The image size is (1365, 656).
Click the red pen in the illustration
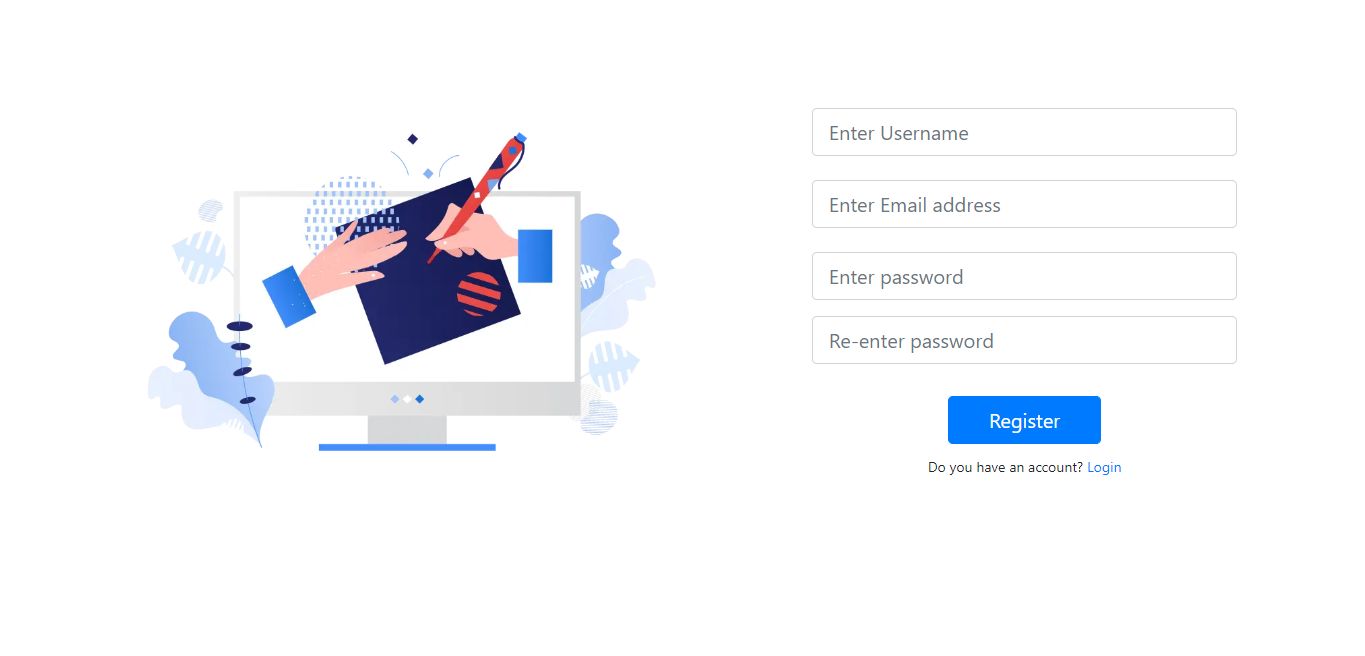tap(480, 197)
